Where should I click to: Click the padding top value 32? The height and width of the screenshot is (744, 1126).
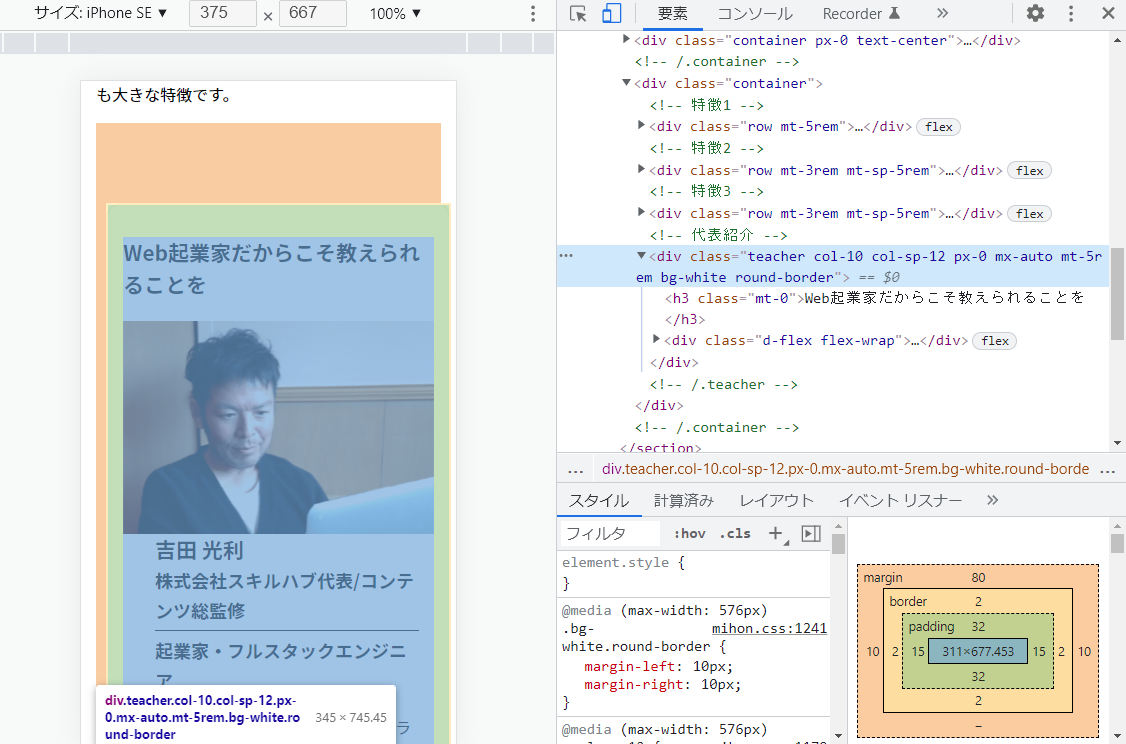(978, 626)
